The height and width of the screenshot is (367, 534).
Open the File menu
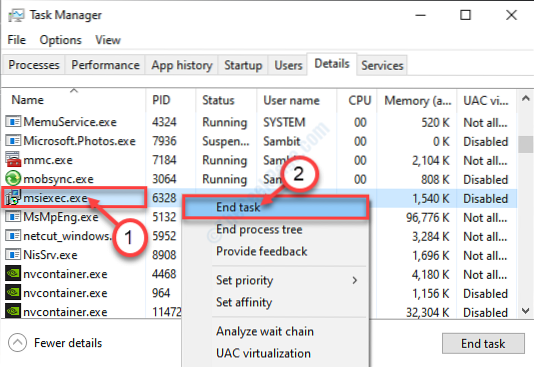(17, 40)
